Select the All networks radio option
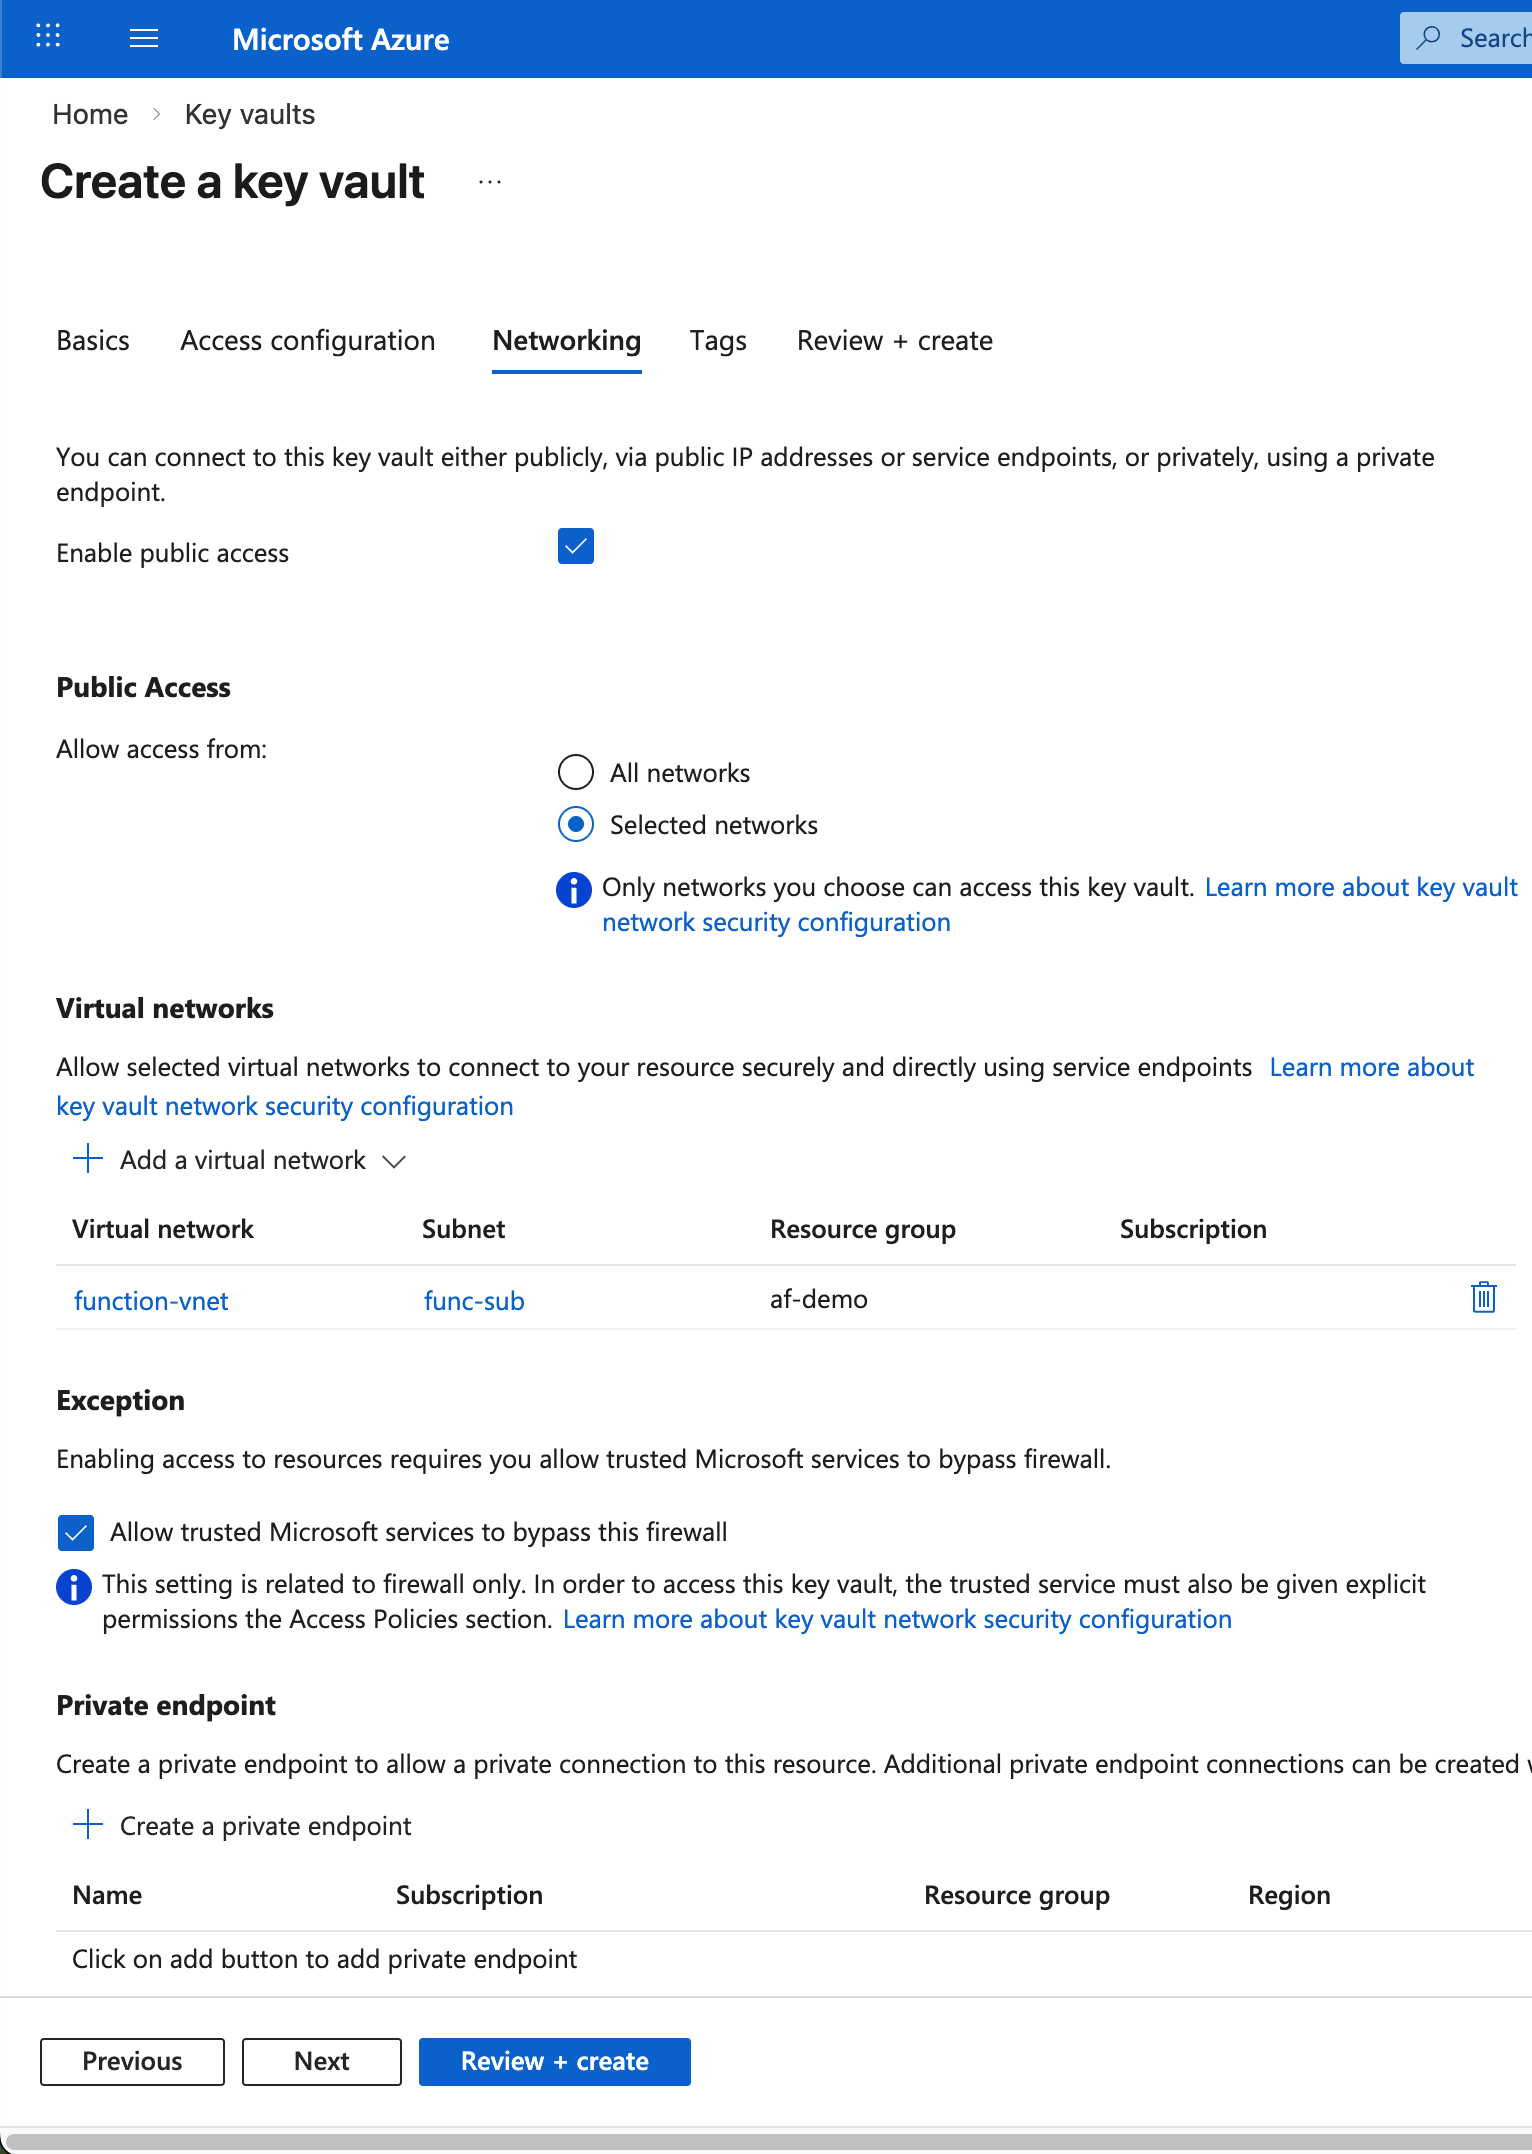The image size is (1532, 2154). (576, 773)
